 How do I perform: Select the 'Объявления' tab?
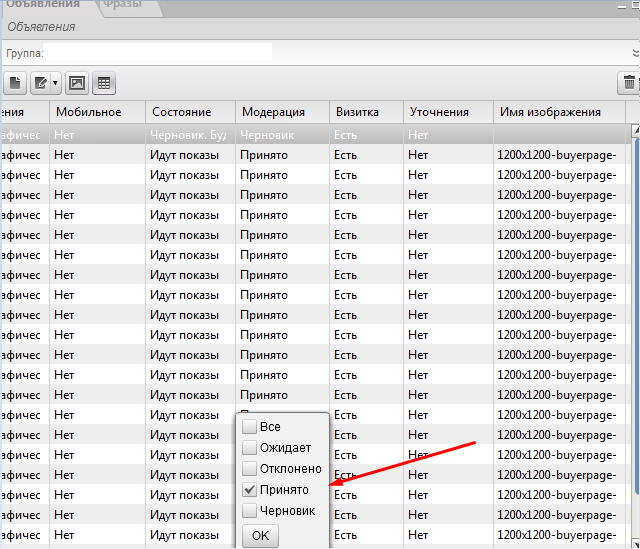pyautogui.click(x=44, y=6)
